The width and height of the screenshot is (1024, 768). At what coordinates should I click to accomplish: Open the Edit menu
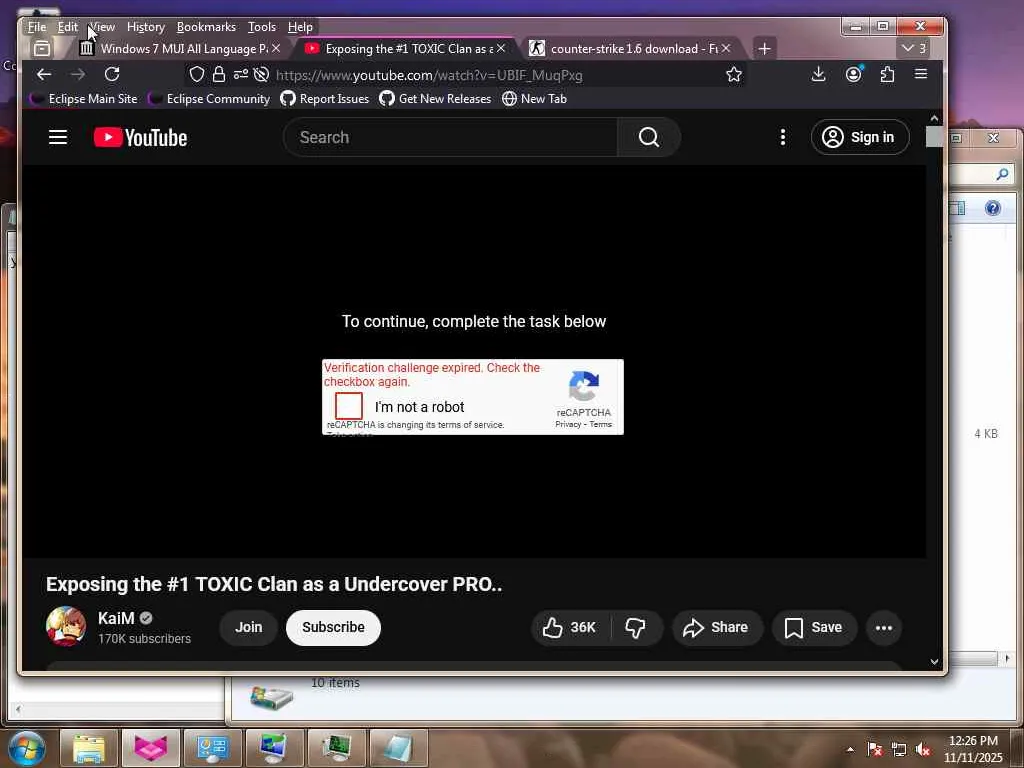pyautogui.click(x=67, y=27)
